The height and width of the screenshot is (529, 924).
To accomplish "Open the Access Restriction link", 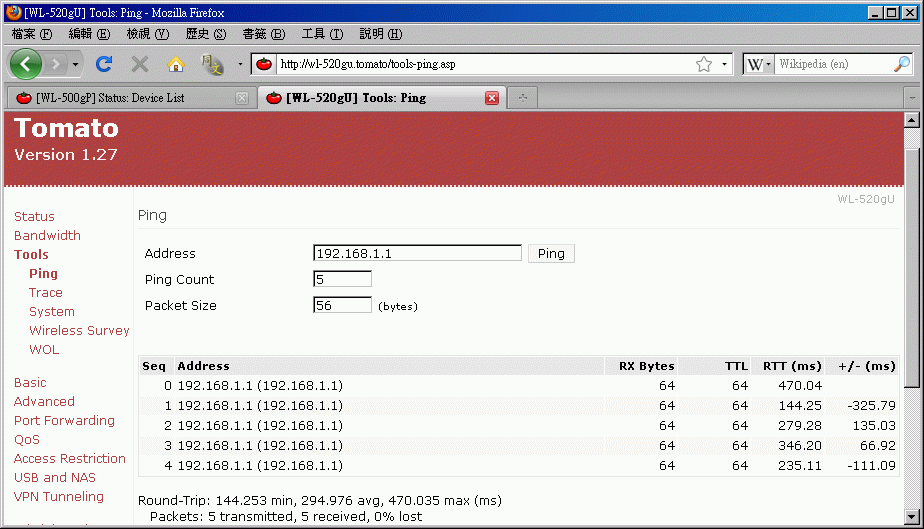I will coord(70,459).
